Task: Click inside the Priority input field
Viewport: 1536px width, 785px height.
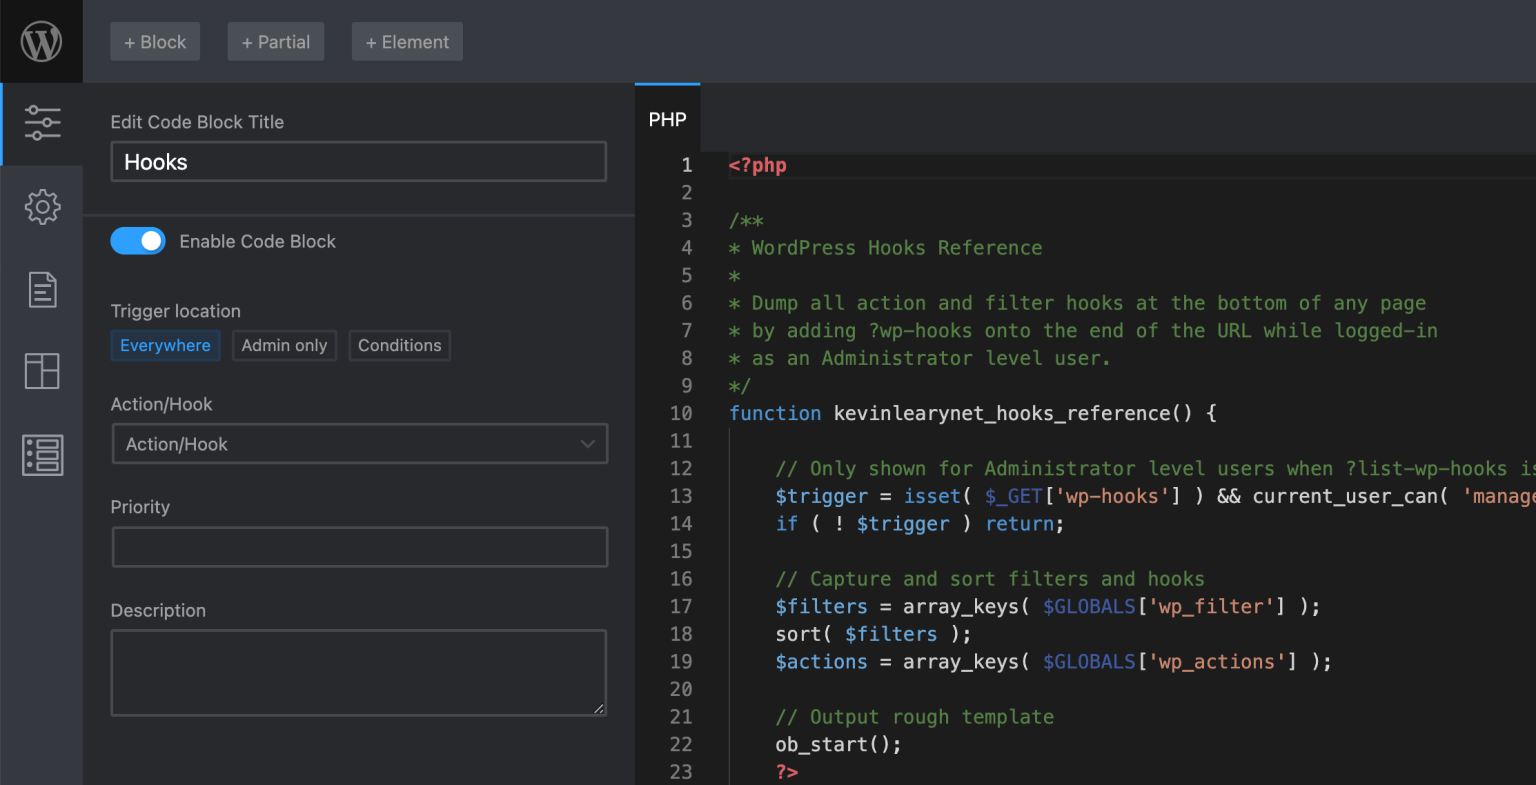Action: [x=359, y=546]
